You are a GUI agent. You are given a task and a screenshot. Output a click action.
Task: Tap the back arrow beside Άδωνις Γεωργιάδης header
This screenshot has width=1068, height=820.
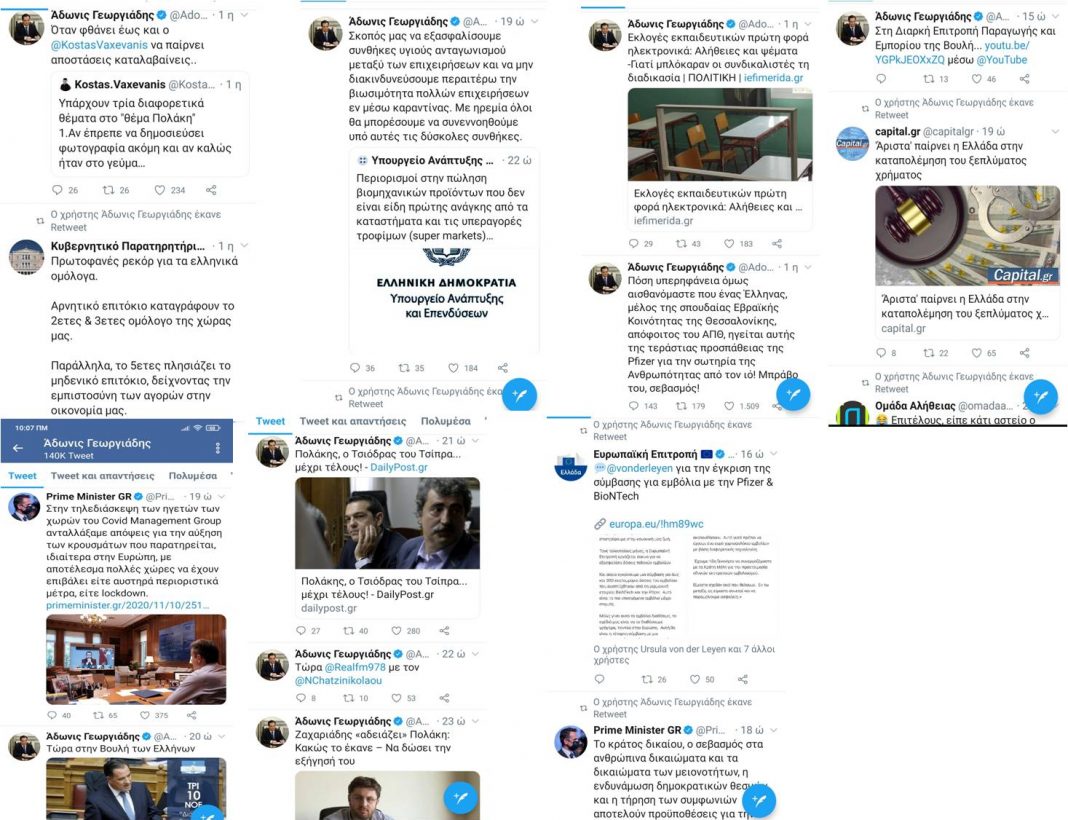tap(18, 447)
